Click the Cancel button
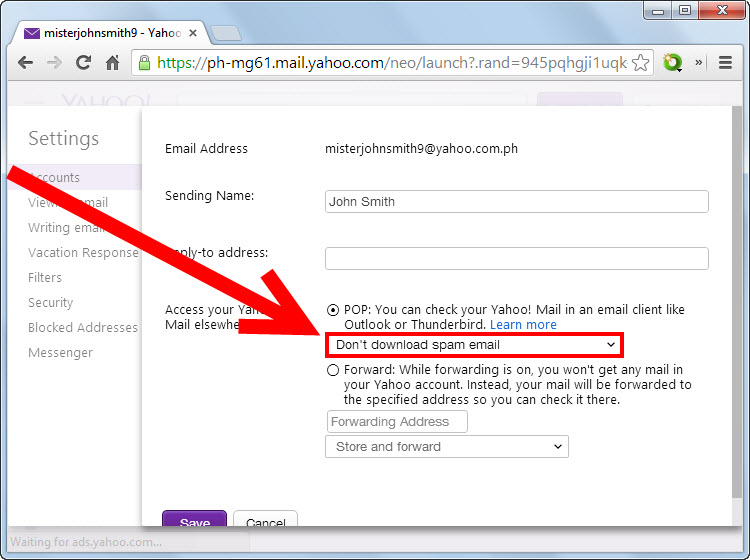Viewport: 750px width, 560px height. [265, 519]
